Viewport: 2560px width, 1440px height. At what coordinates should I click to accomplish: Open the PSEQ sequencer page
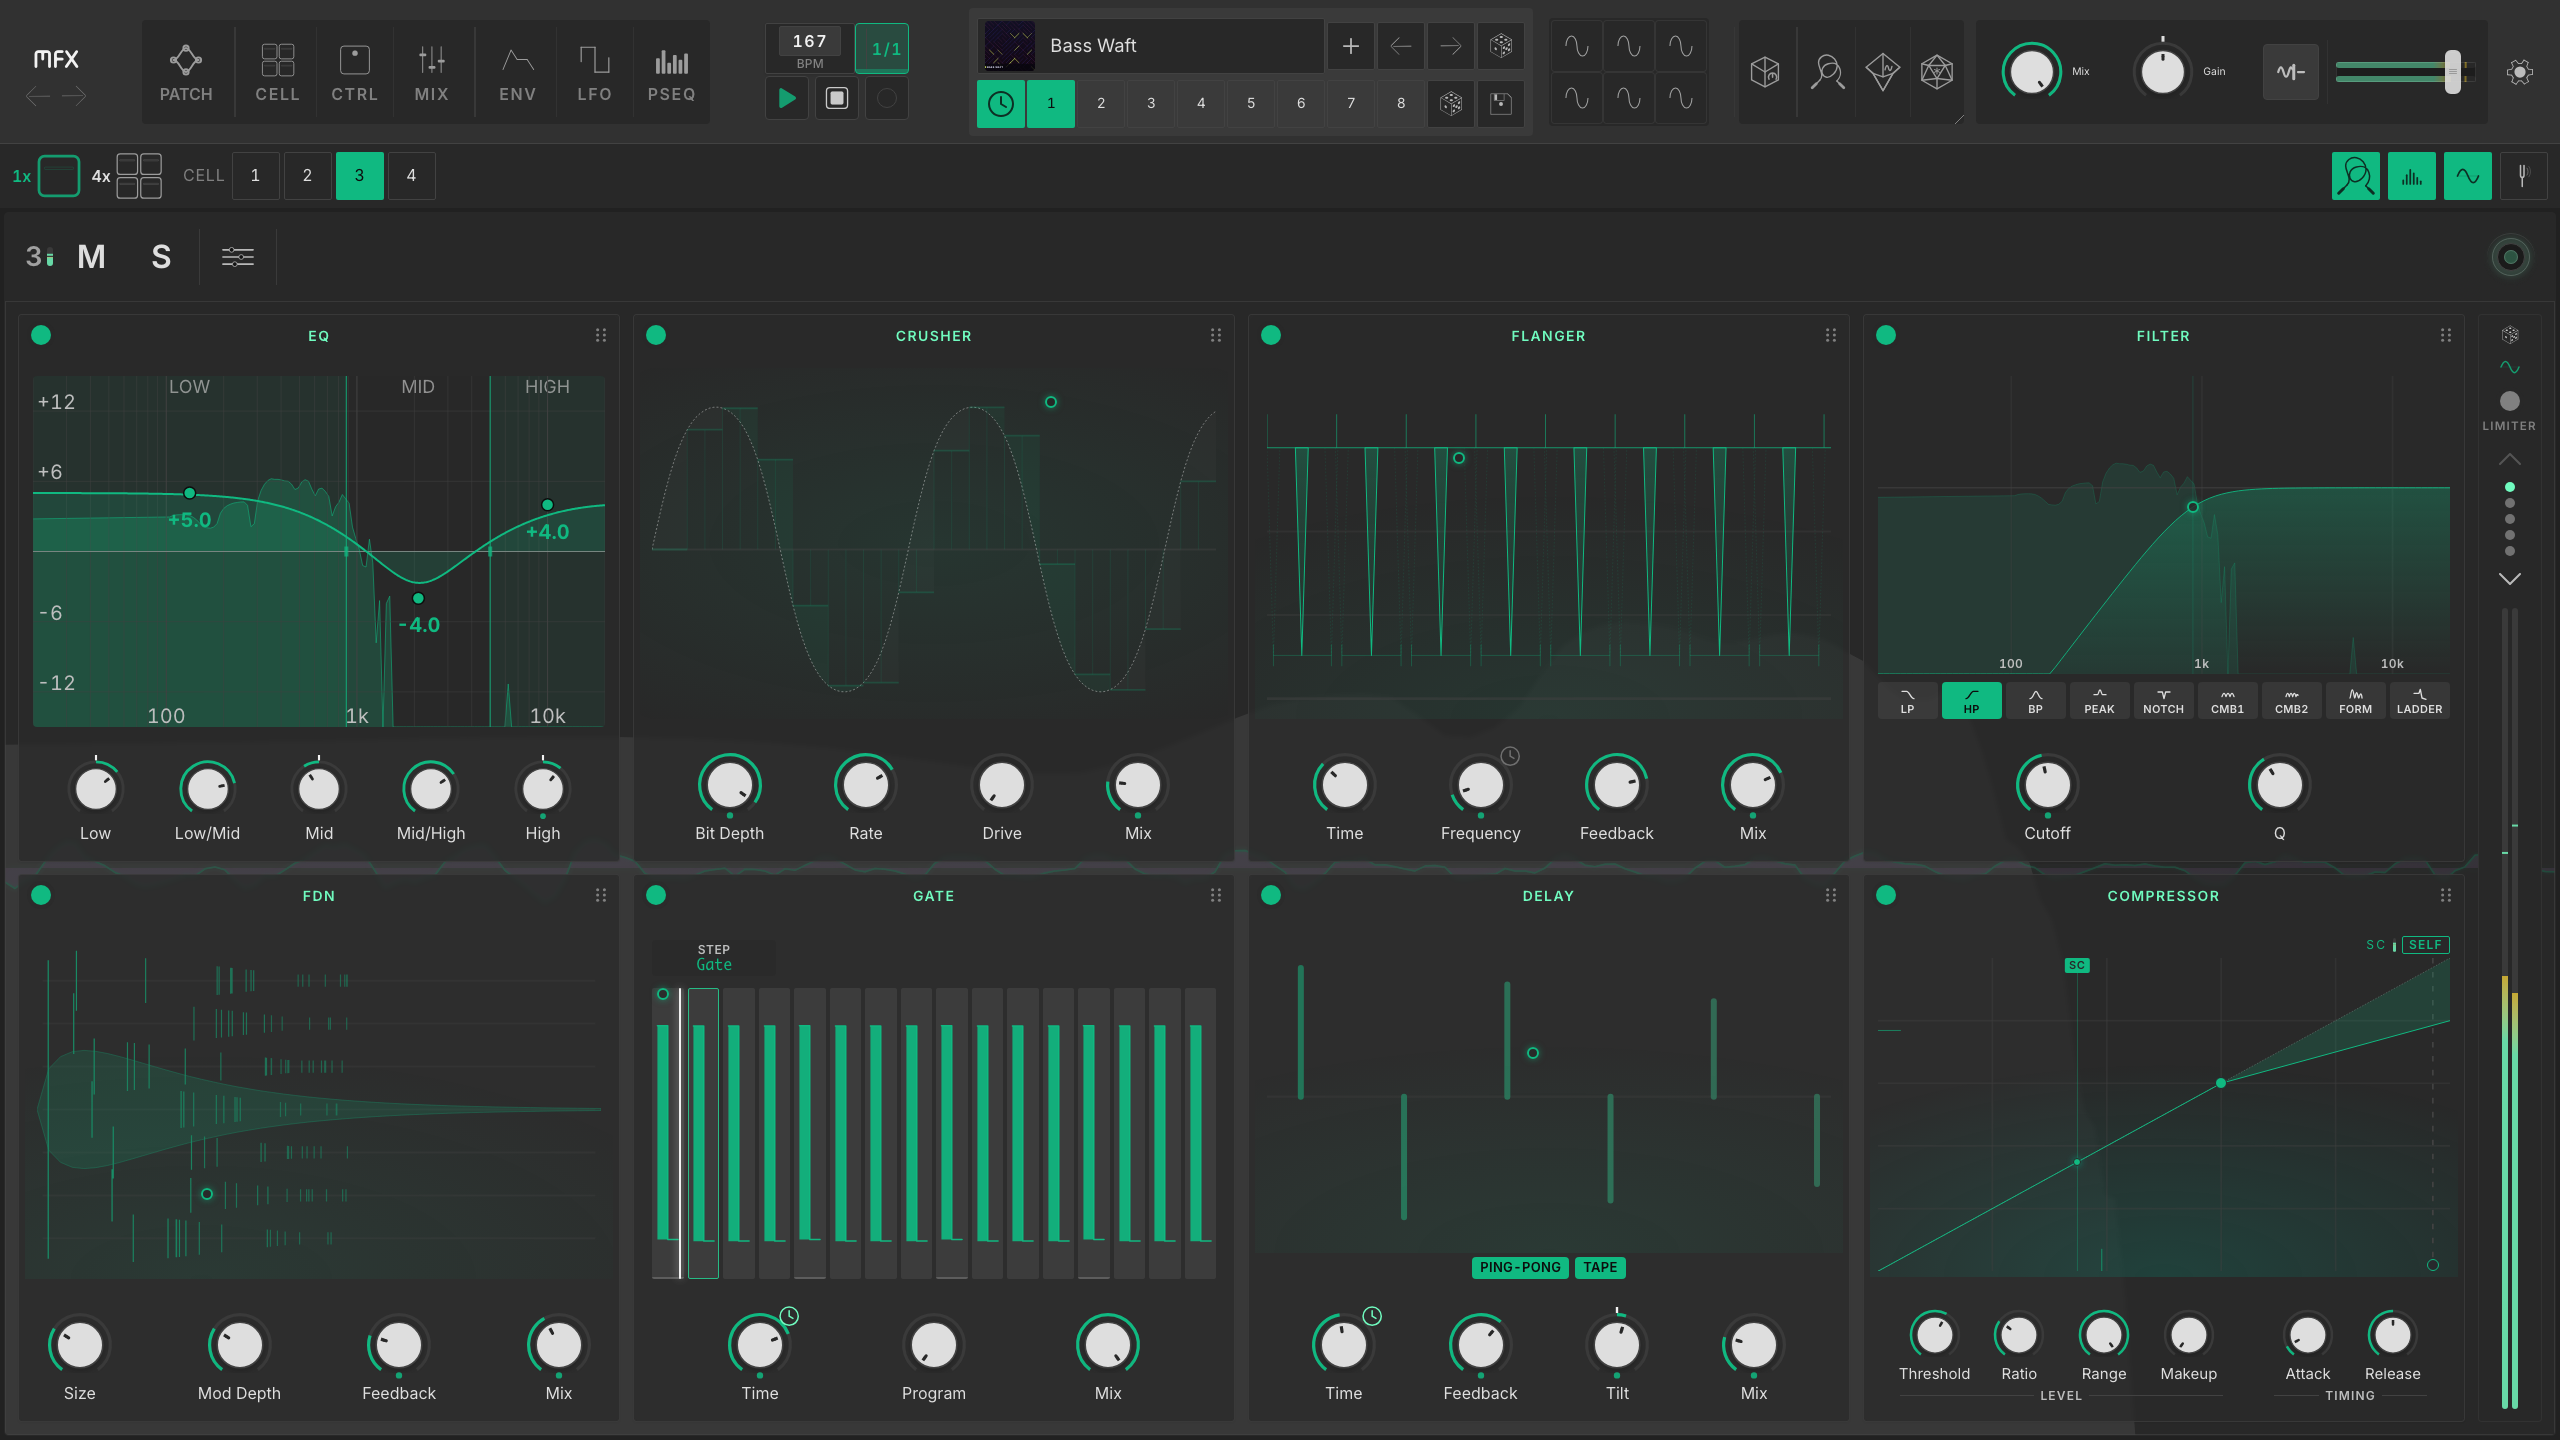pos(671,72)
